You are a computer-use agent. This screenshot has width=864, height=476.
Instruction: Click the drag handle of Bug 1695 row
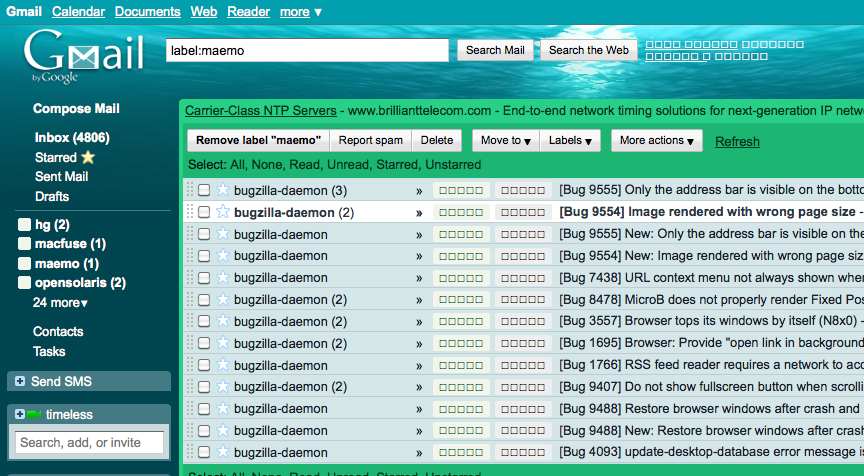190,343
